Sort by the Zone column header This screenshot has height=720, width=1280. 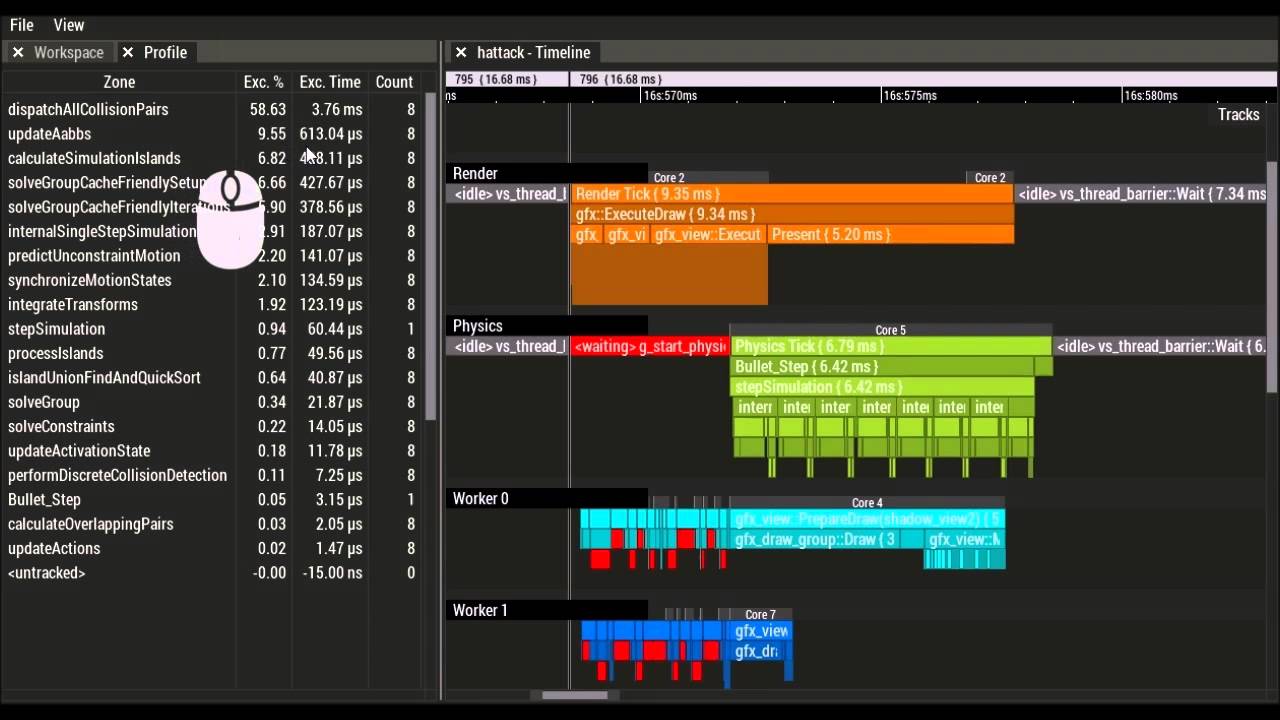[x=119, y=82]
